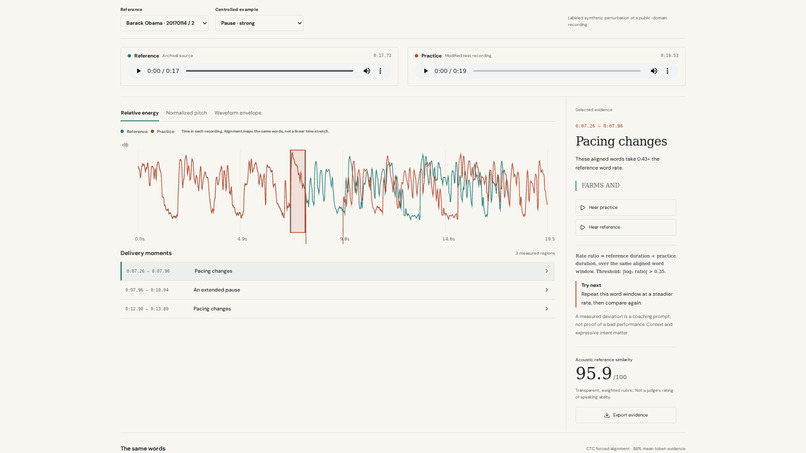Image resolution: width=806 pixels, height=453 pixels.
Task: Play the Reference audio recording
Action: click(x=138, y=71)
